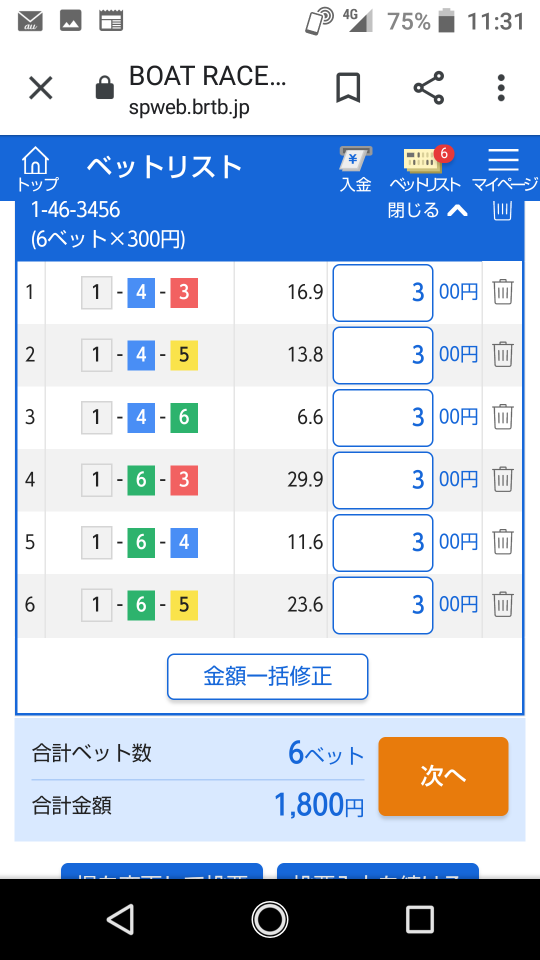Close the browser tab with X
This screenshot has width=540, height=960.
pyautogui.click(x=41, y=89)
